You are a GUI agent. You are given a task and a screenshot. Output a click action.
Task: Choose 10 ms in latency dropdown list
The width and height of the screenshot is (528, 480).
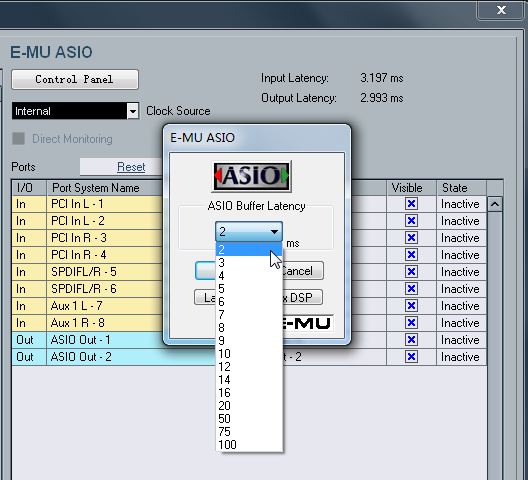(249, 353)
